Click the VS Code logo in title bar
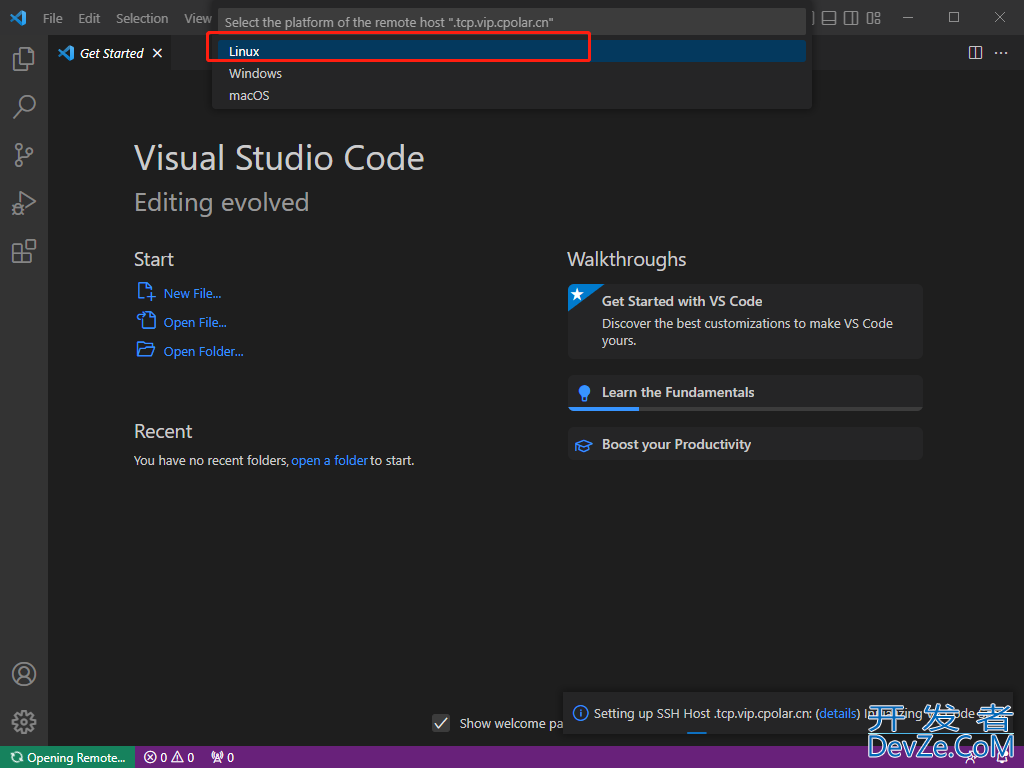This screenshot has width=1024, height=768. [18, 18]
